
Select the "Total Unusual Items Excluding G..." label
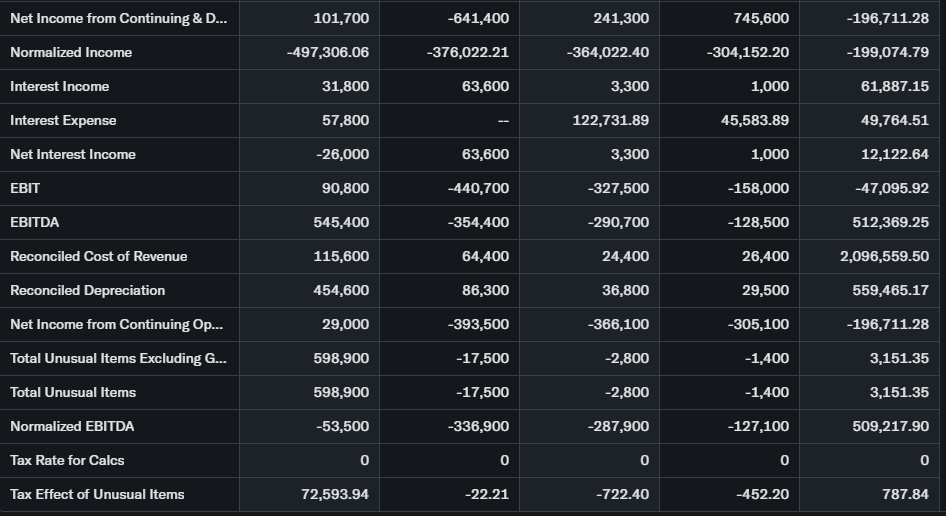click(x=118, y=358)
